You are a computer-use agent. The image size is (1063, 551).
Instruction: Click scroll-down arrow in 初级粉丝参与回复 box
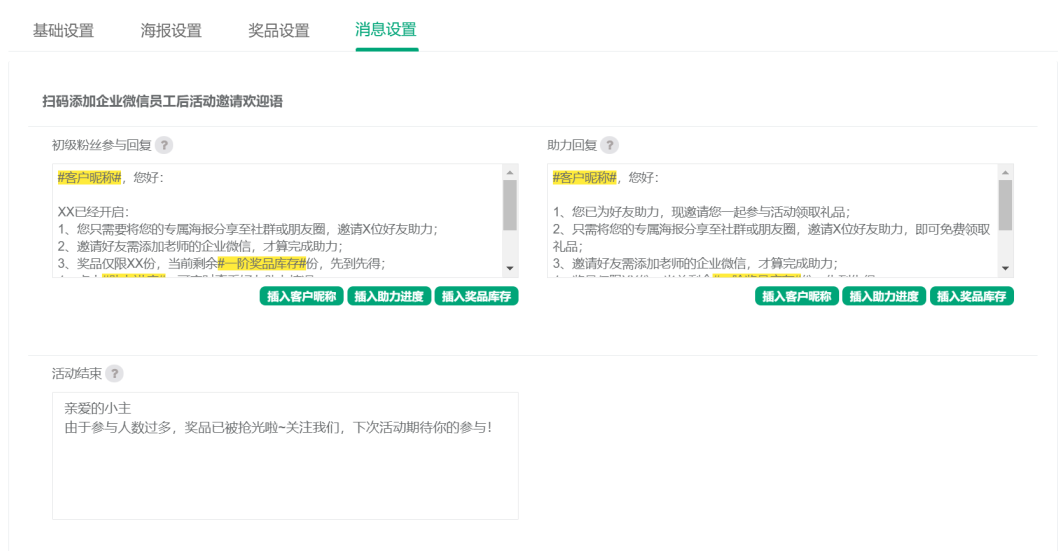(x=510, y=269)
